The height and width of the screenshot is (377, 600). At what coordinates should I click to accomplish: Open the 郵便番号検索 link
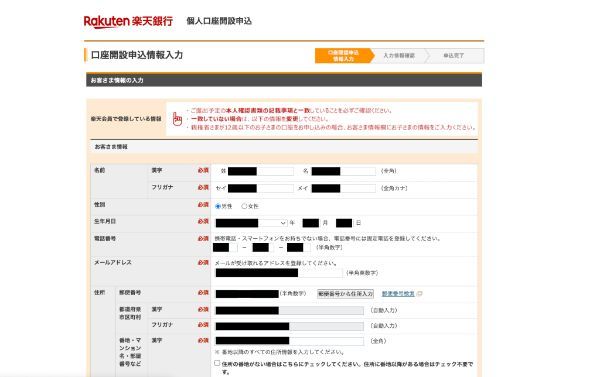point(398,294)
